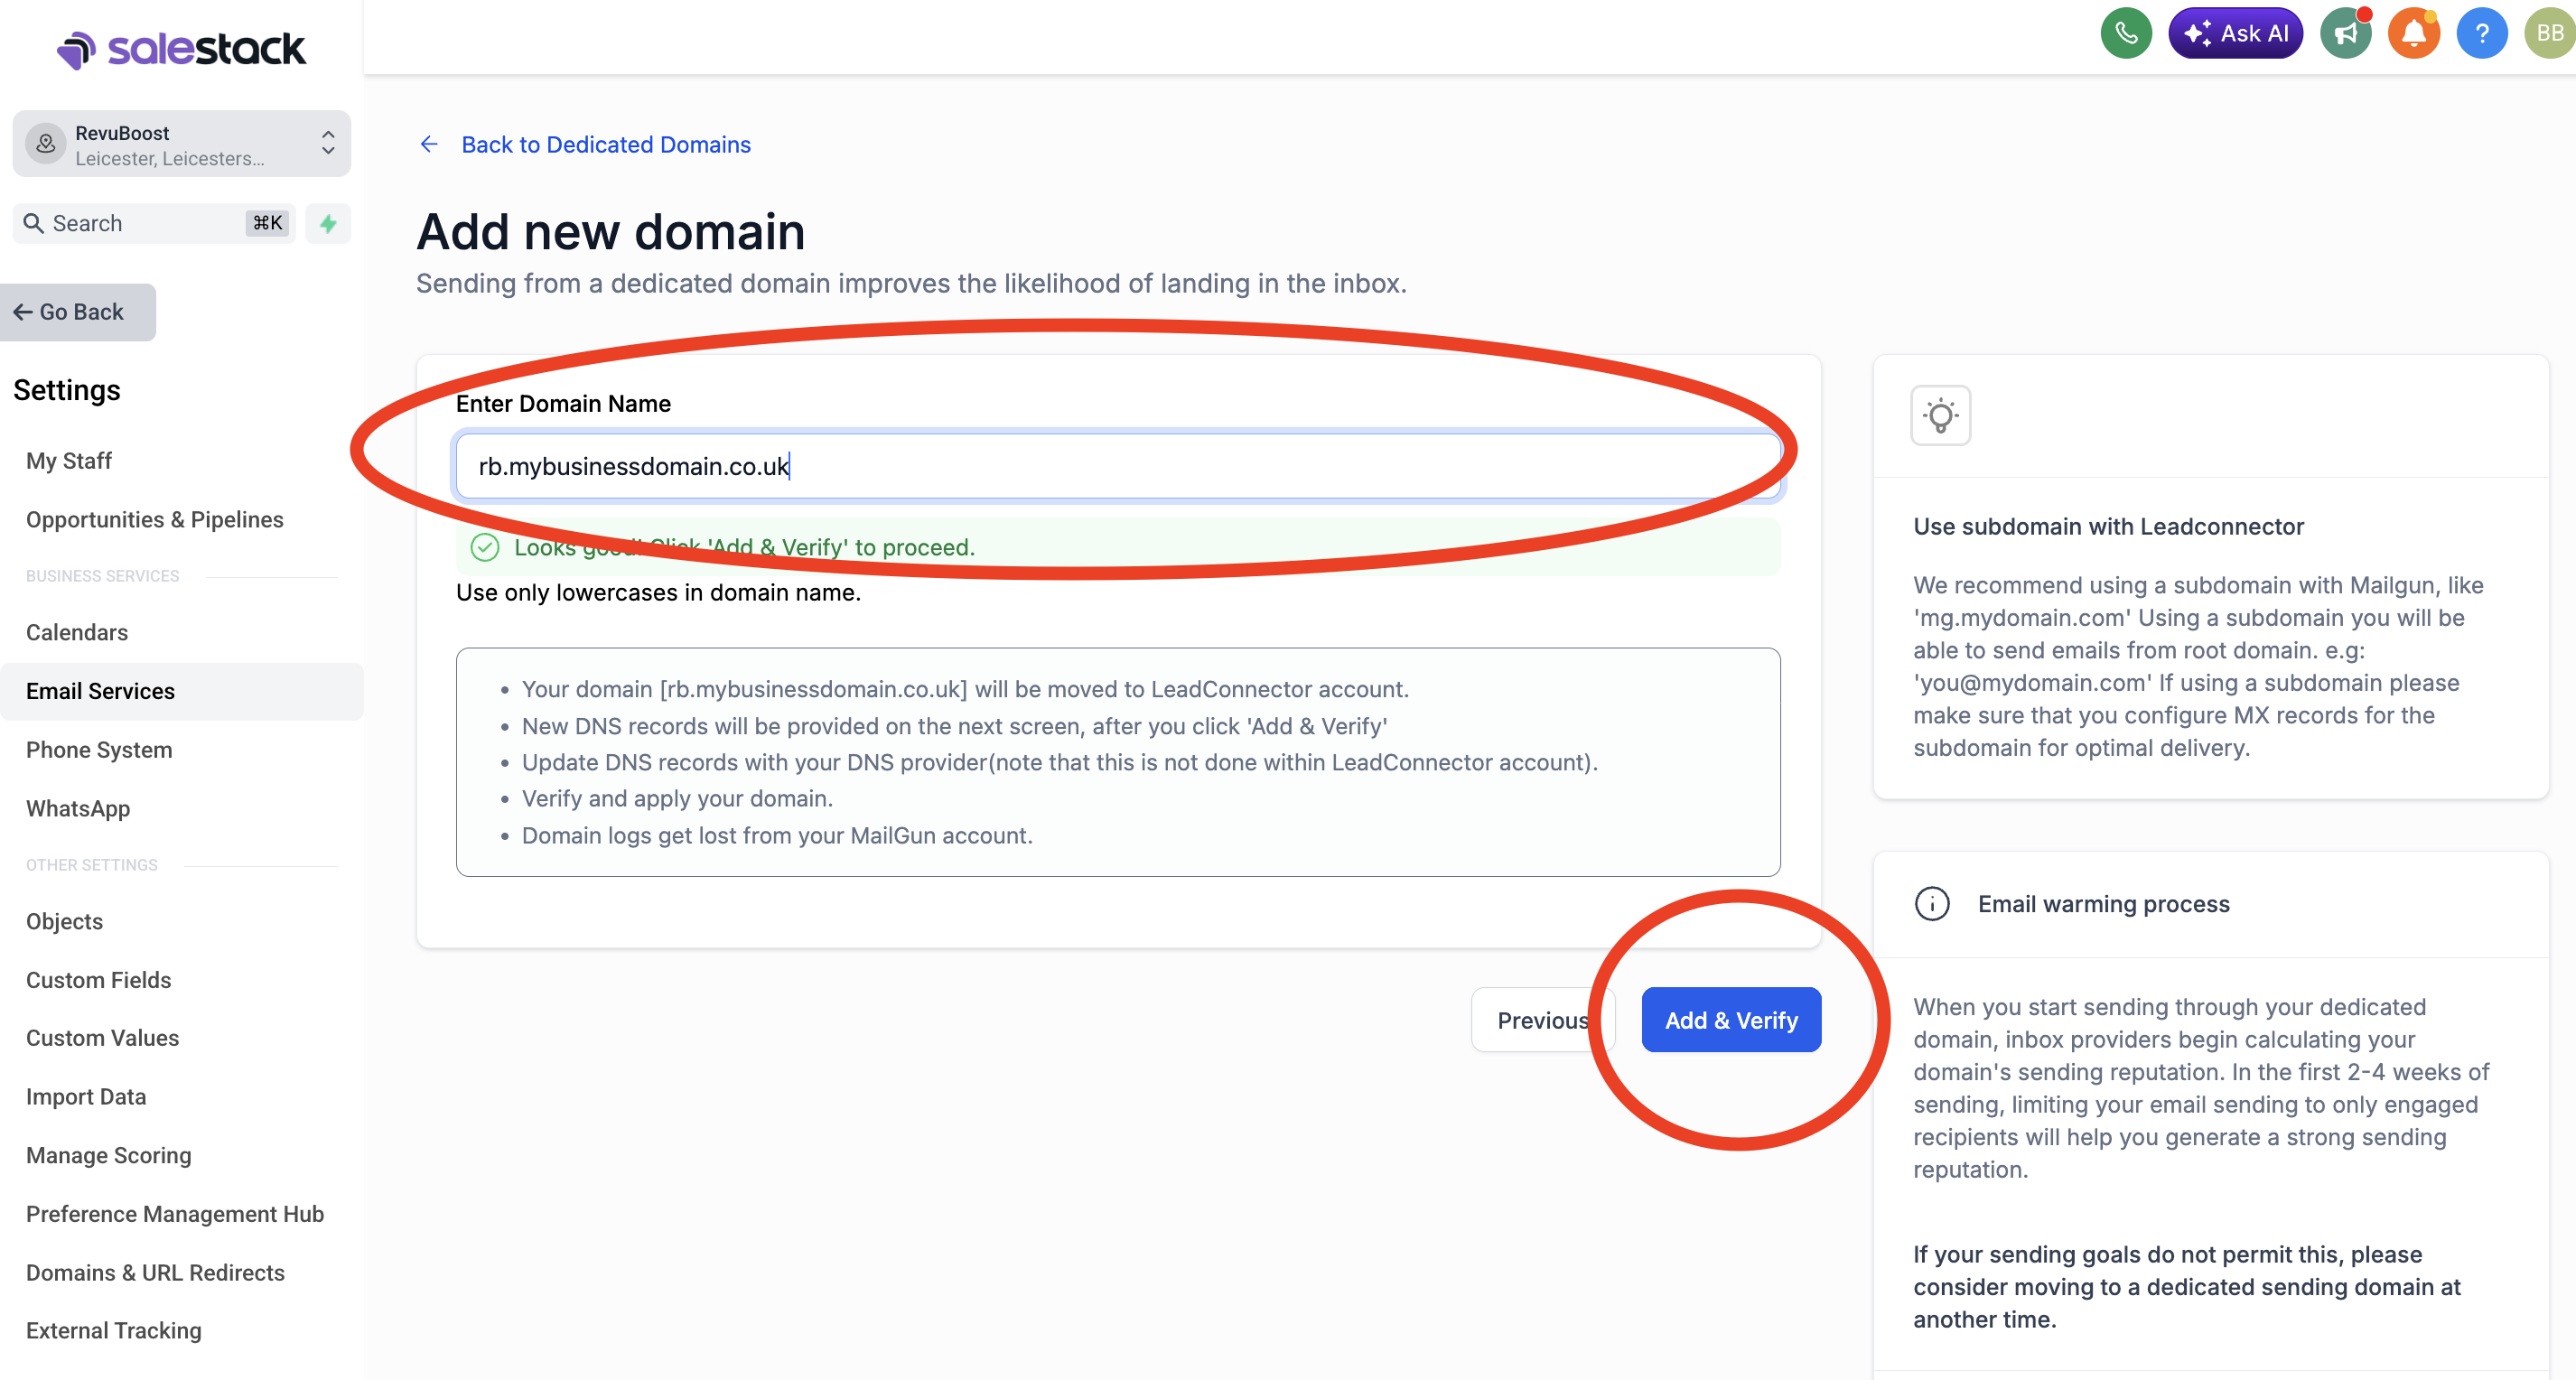Click 'Verify and apply your domain.' bullet
Image resolution: width=2576 pixels, height=1380 pixels.
pyautogui.click(x=677, y=798)
